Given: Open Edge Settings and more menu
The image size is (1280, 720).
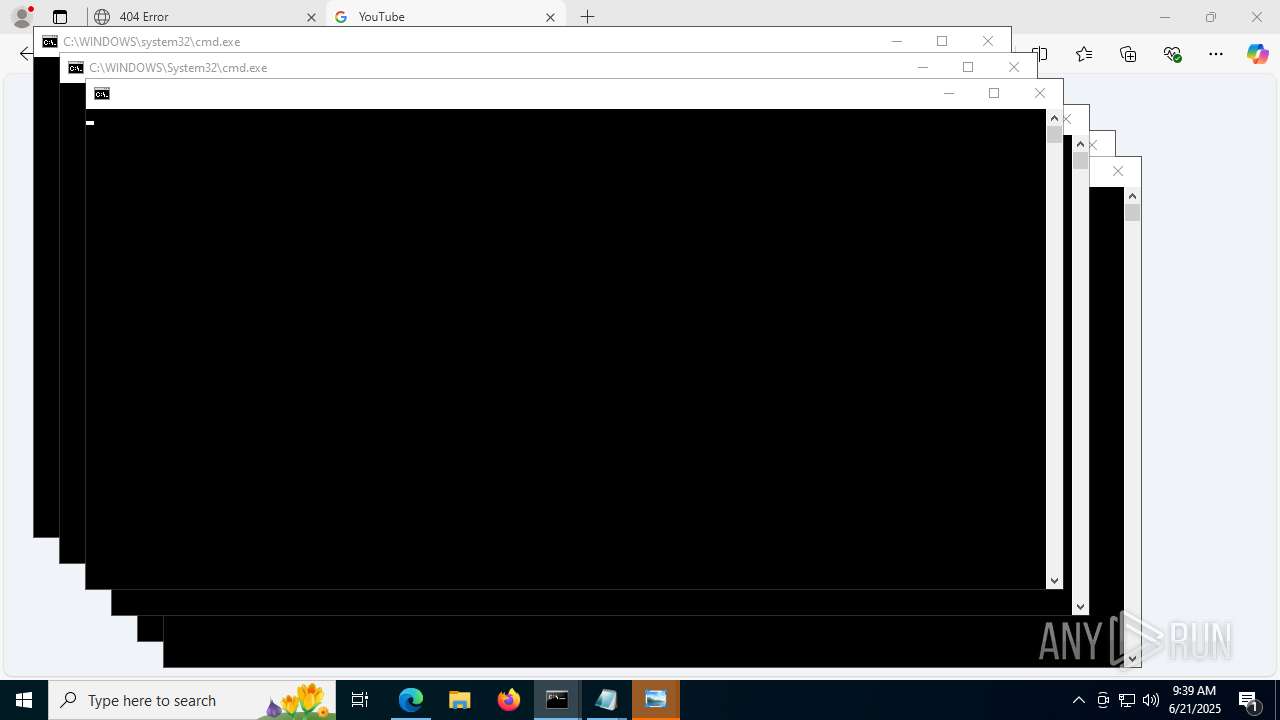Looking at the screenshot, I should click(1216, 54).
